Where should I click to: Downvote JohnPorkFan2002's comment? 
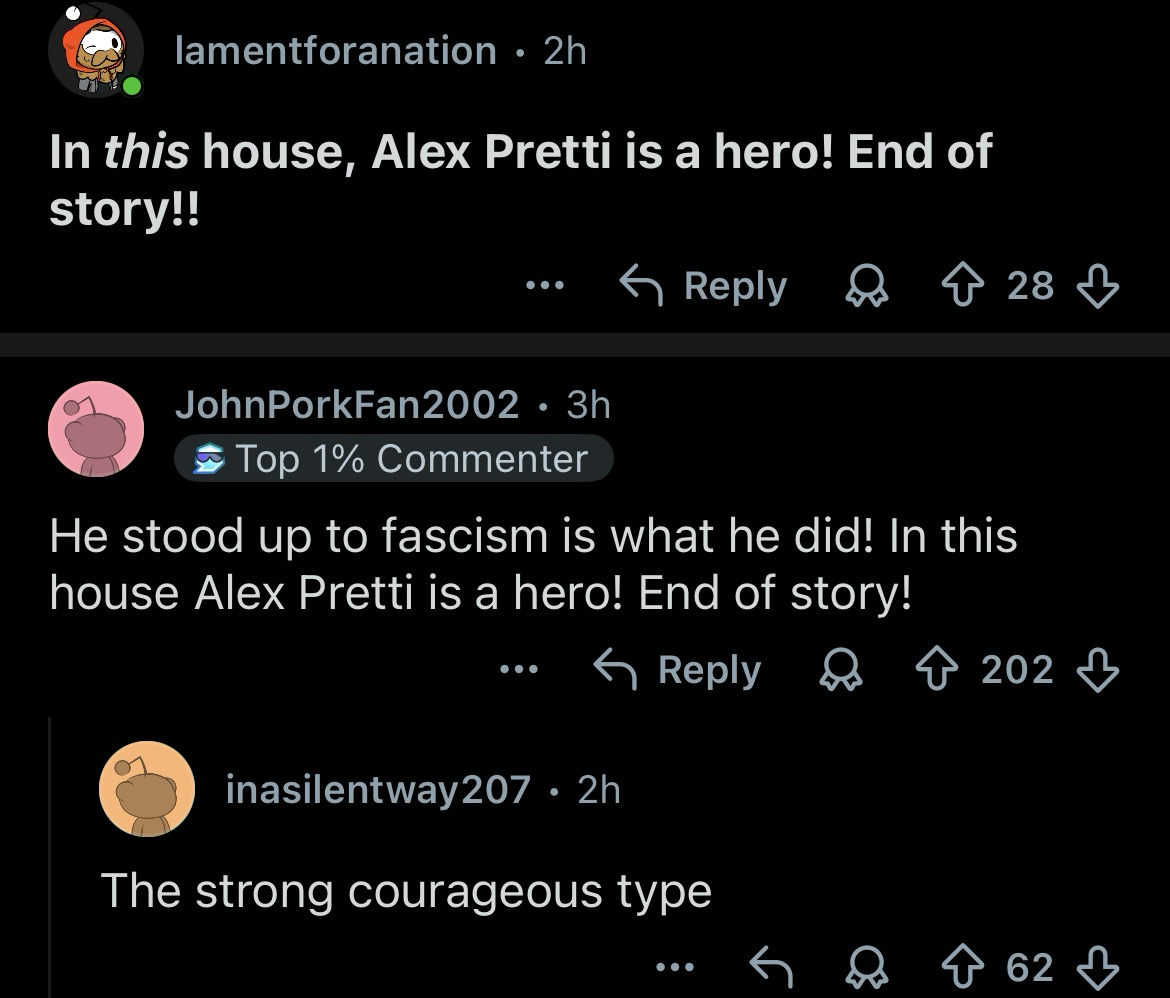(x=1097, y=669)
